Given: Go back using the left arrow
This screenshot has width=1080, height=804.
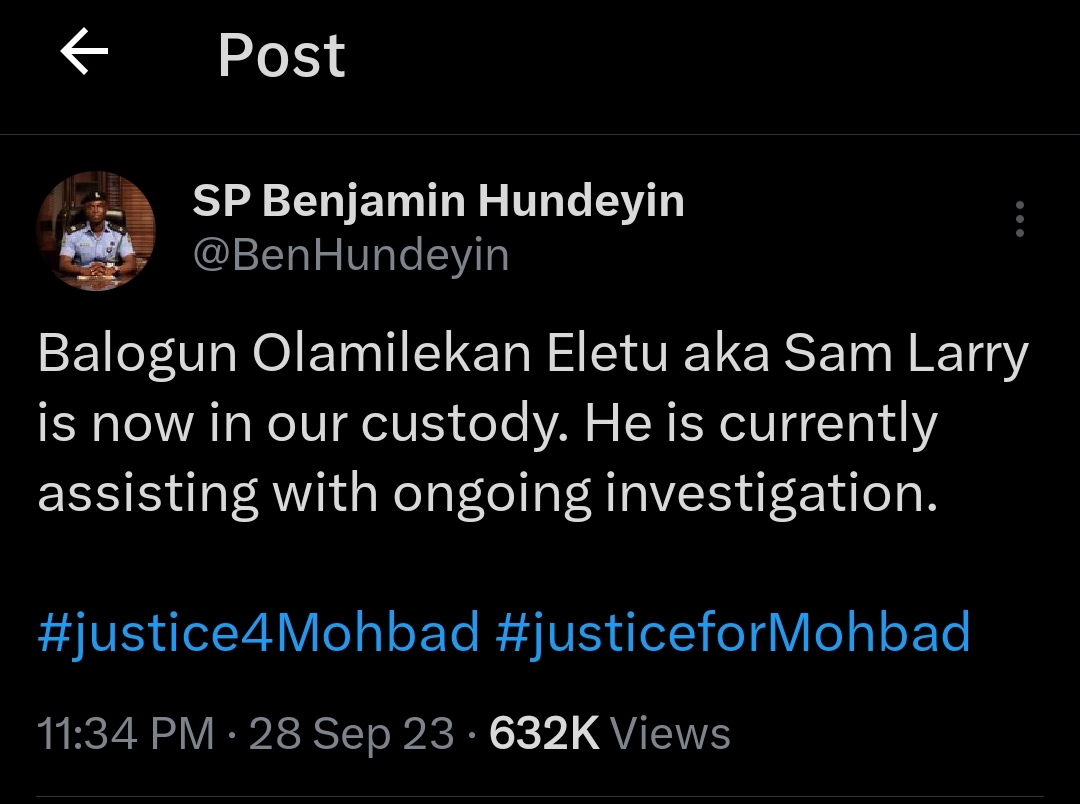Looking at the screenshot, I should click(x=84, y=53).
